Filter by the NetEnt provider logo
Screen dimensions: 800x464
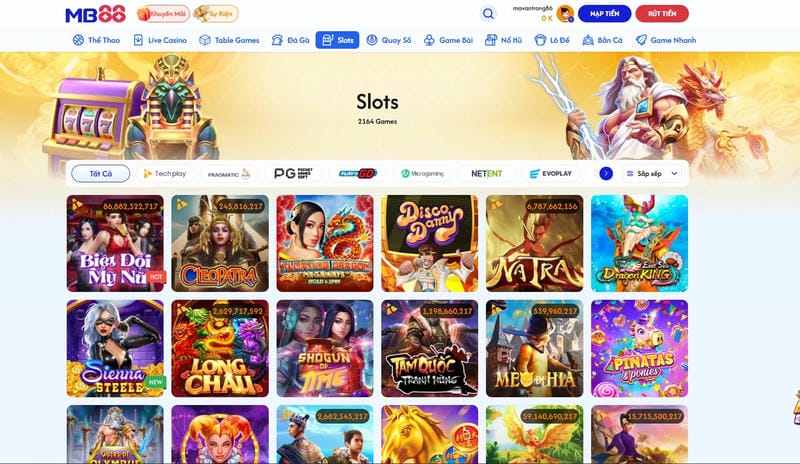[x=486, y=174]
